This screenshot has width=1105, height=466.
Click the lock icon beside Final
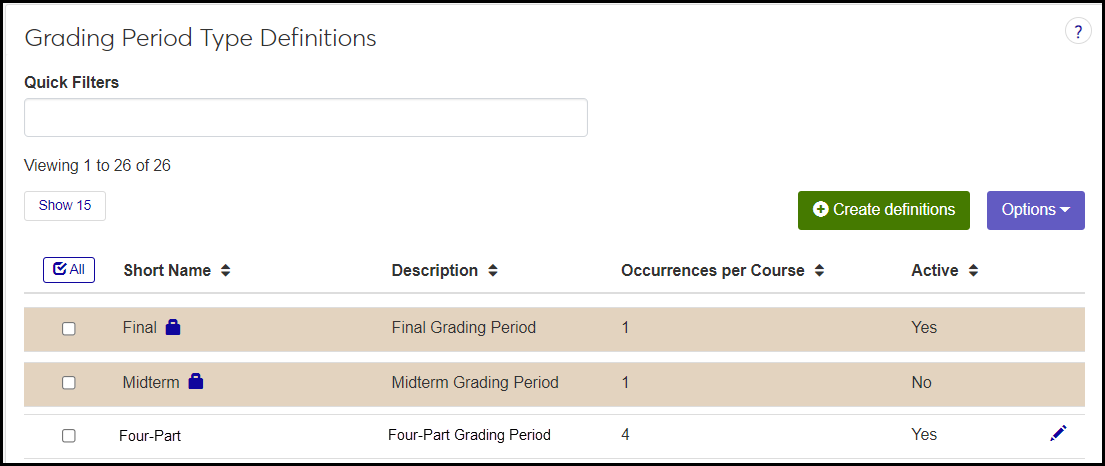(x=173, y=327)
